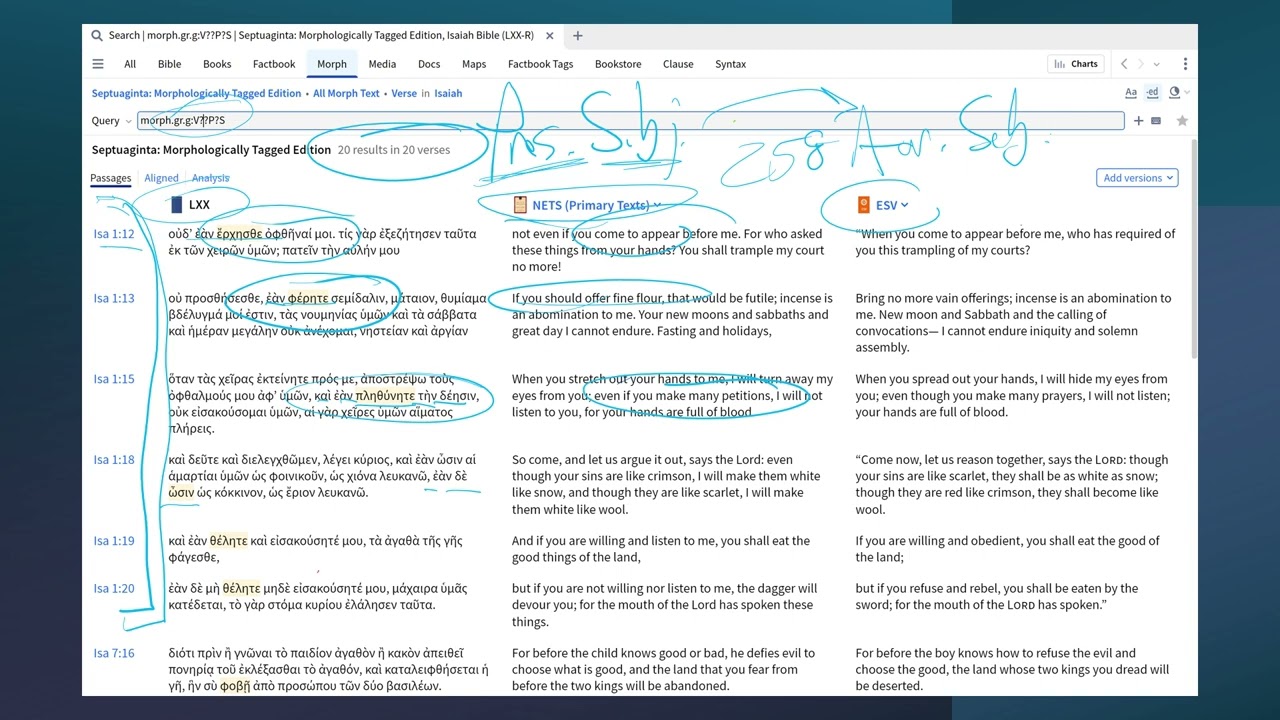
Task: Open ESV resource book icon
Action: click(x=863, y=205)
